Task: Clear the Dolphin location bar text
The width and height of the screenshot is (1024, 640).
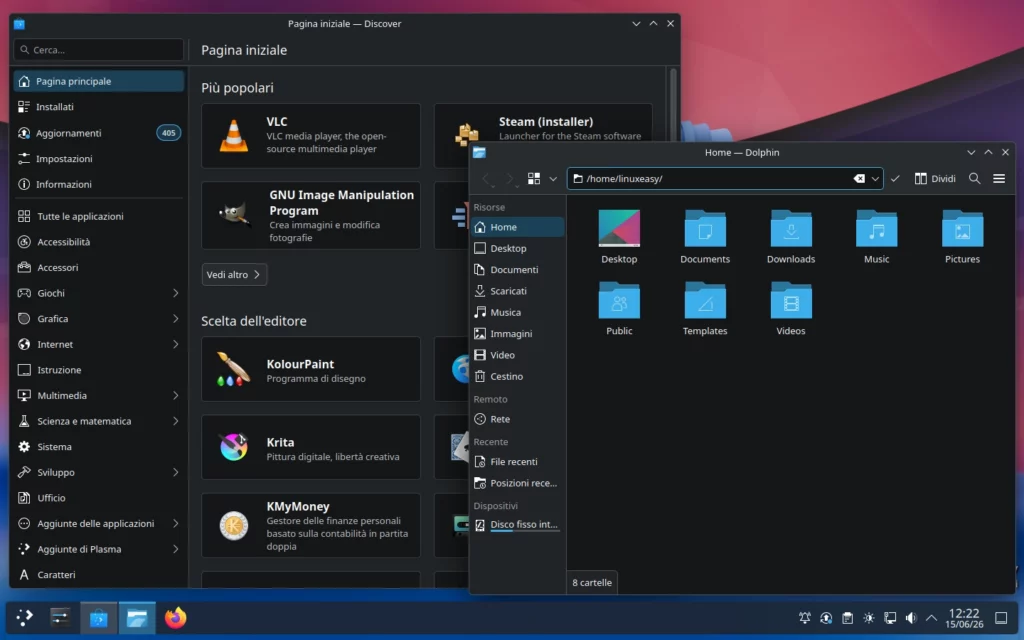Action: coord(859,178)
